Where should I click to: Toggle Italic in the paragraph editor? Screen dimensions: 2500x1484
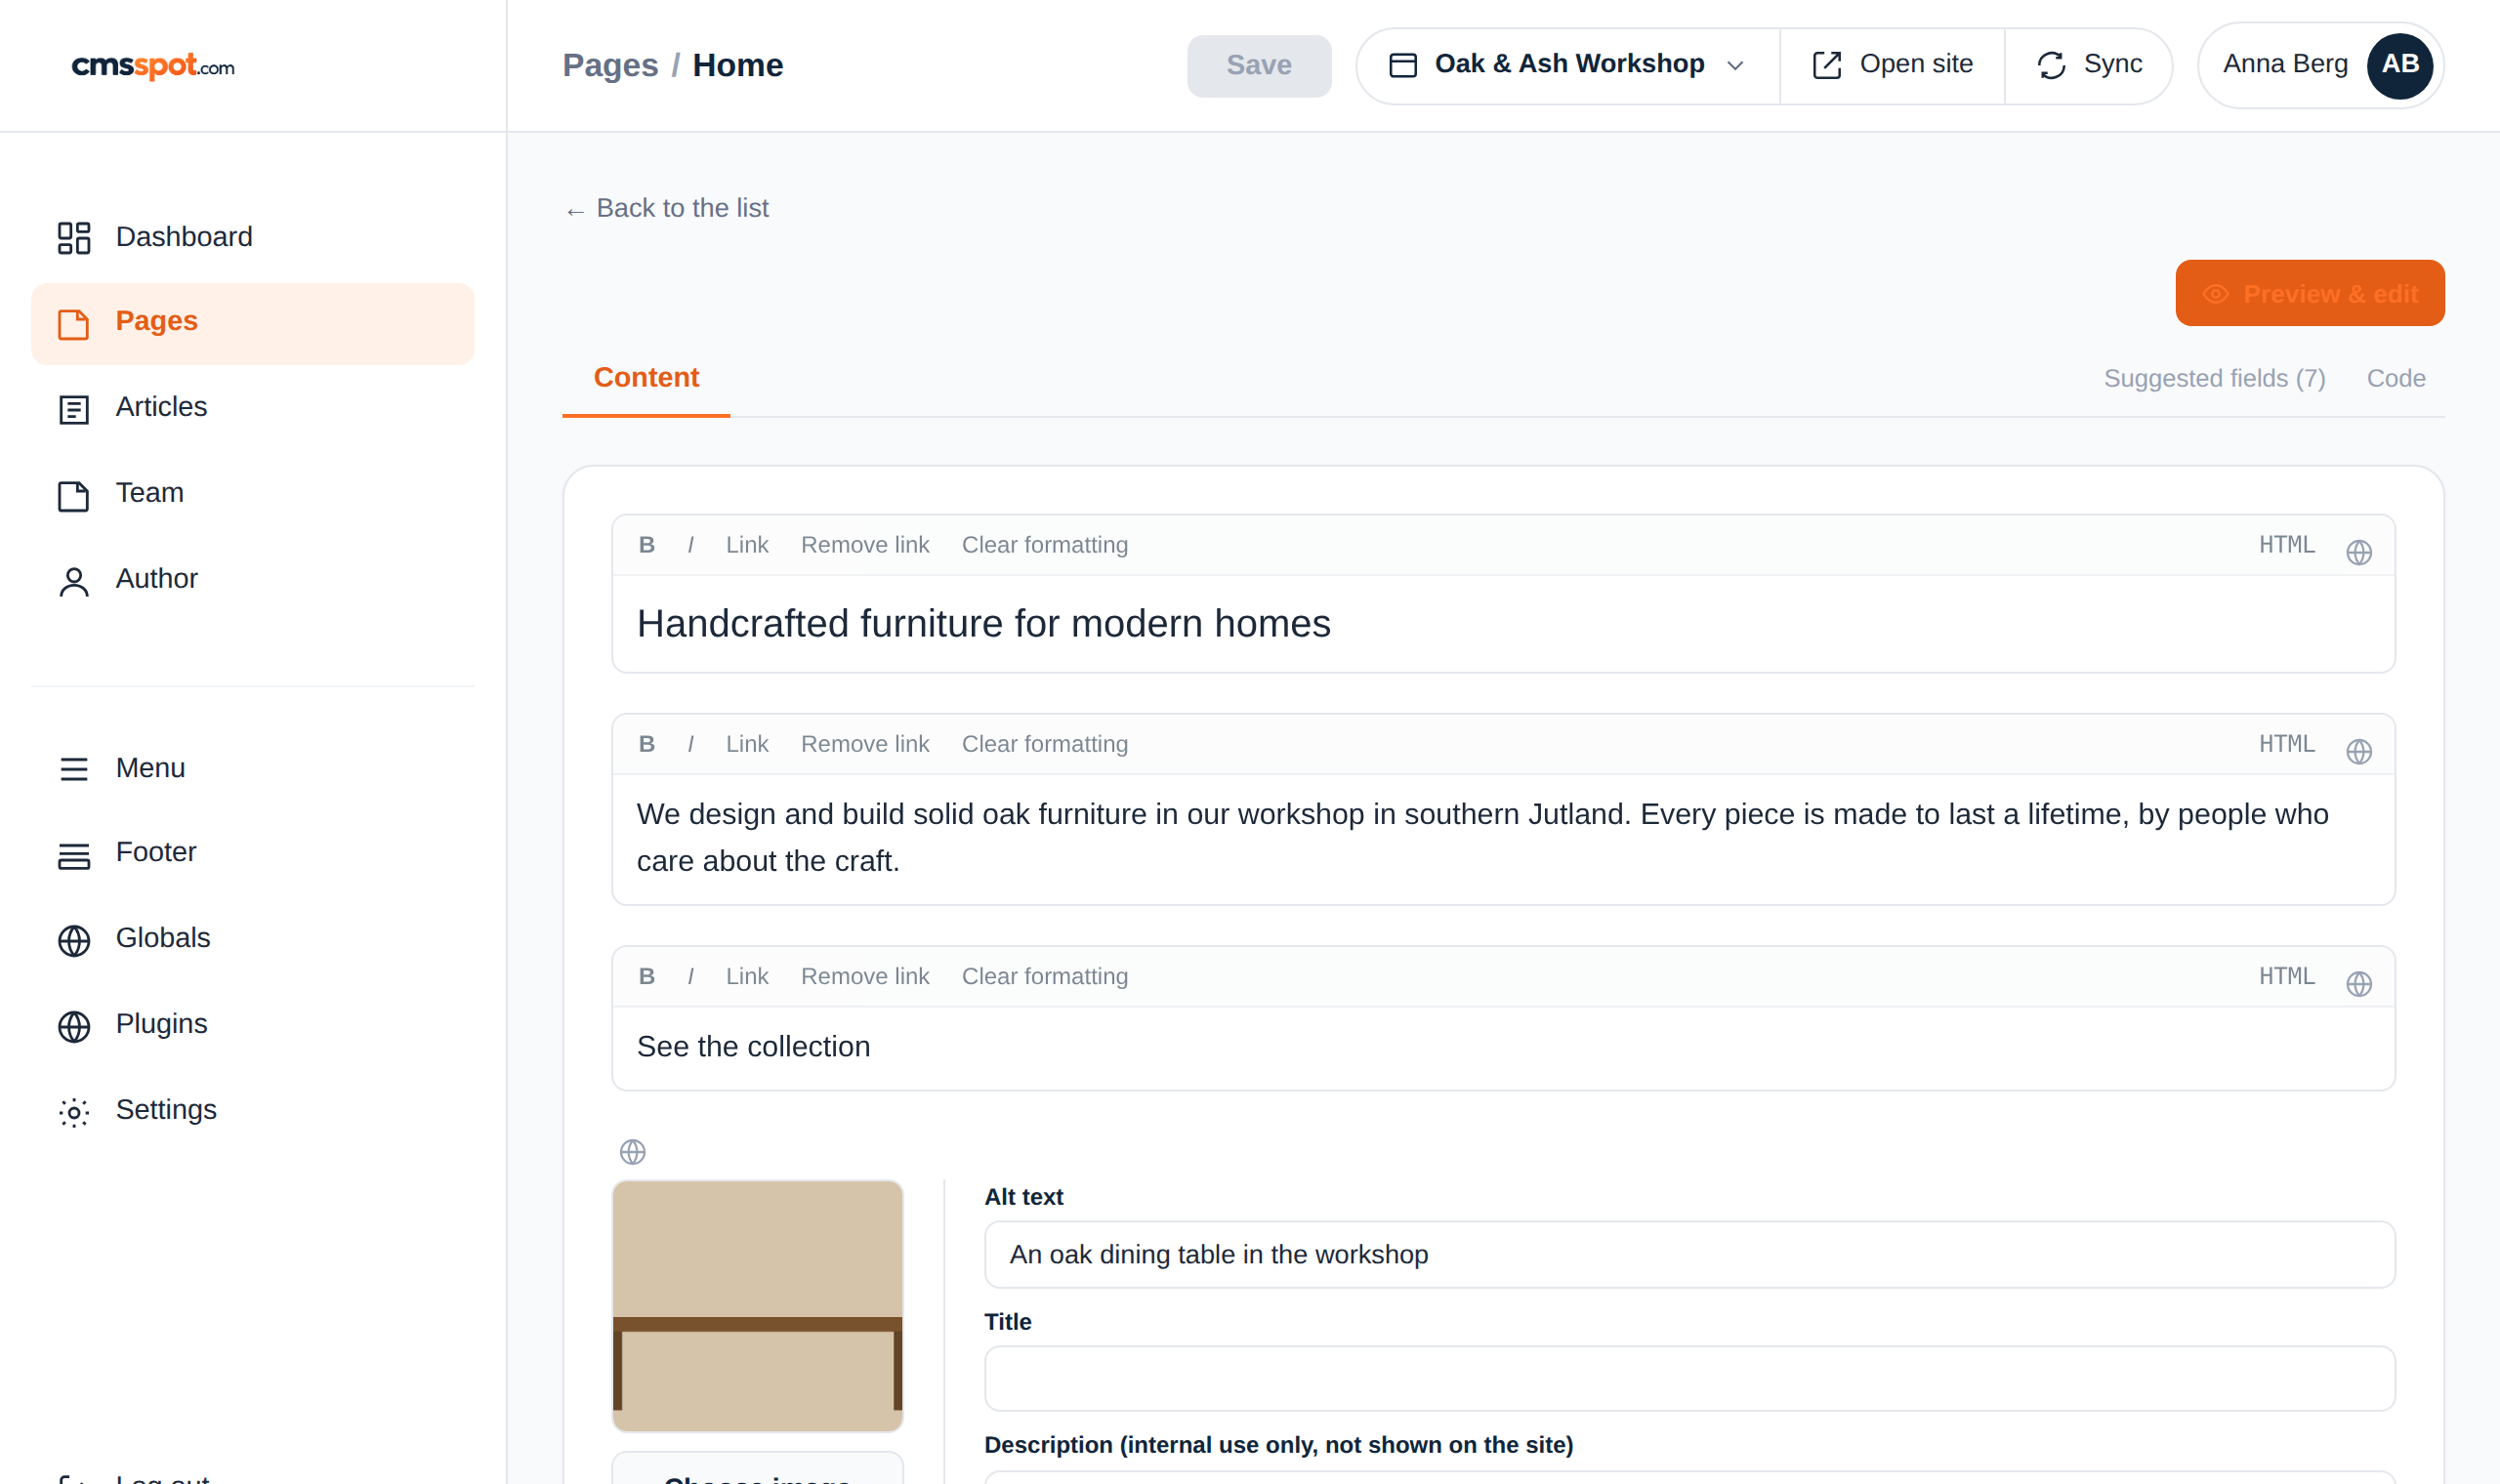coord(690,744)
